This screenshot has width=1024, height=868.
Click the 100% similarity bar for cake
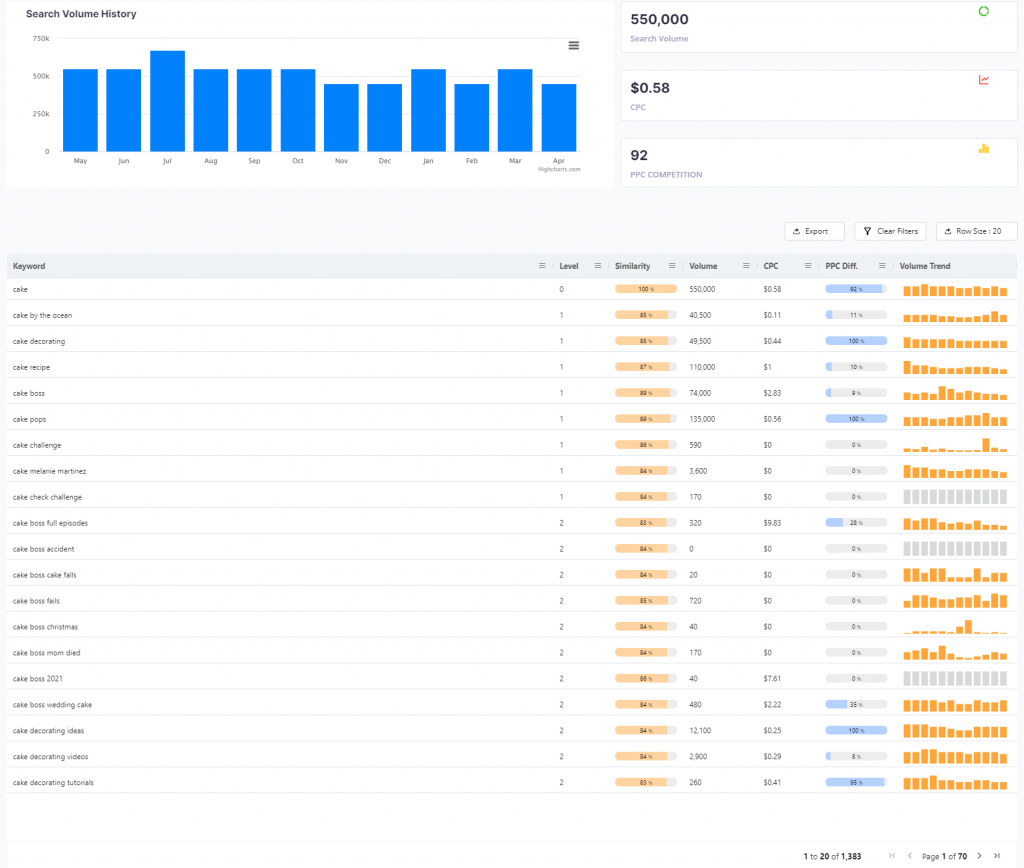pyautogui.click(x=646, y=289)
